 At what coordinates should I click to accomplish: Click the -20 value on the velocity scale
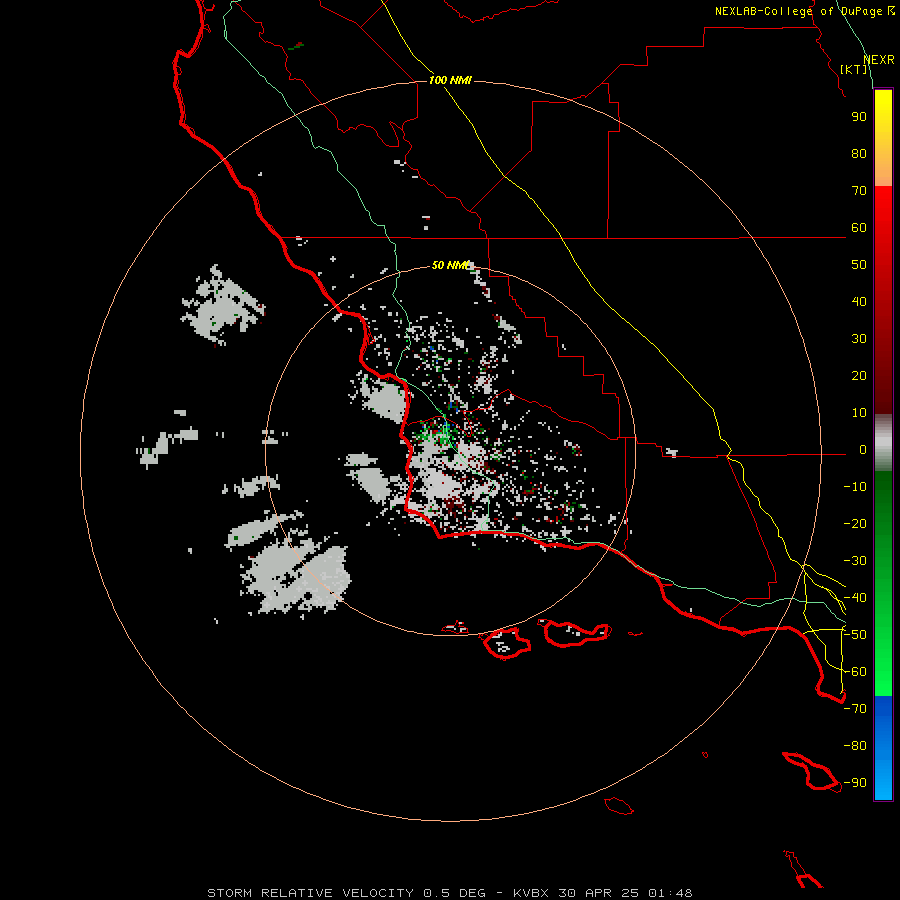pyautogui.click(x=855, y=524)
